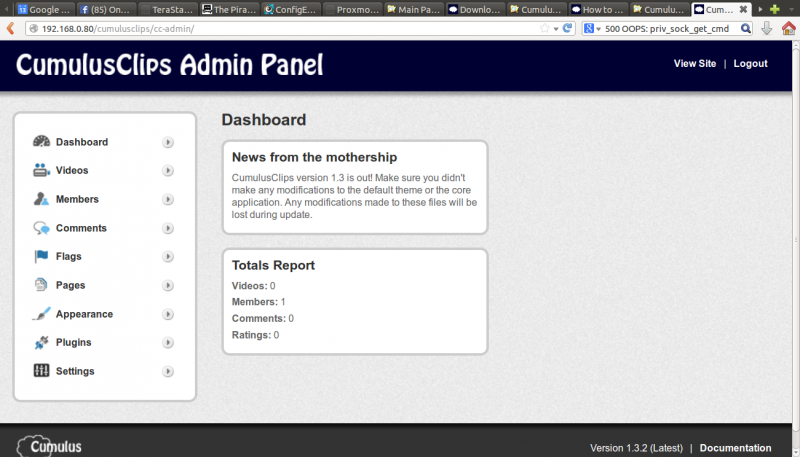Switch to the Proxmox browser tab
The width and height of the screenshot is (800, 457).
coord(350,9)
